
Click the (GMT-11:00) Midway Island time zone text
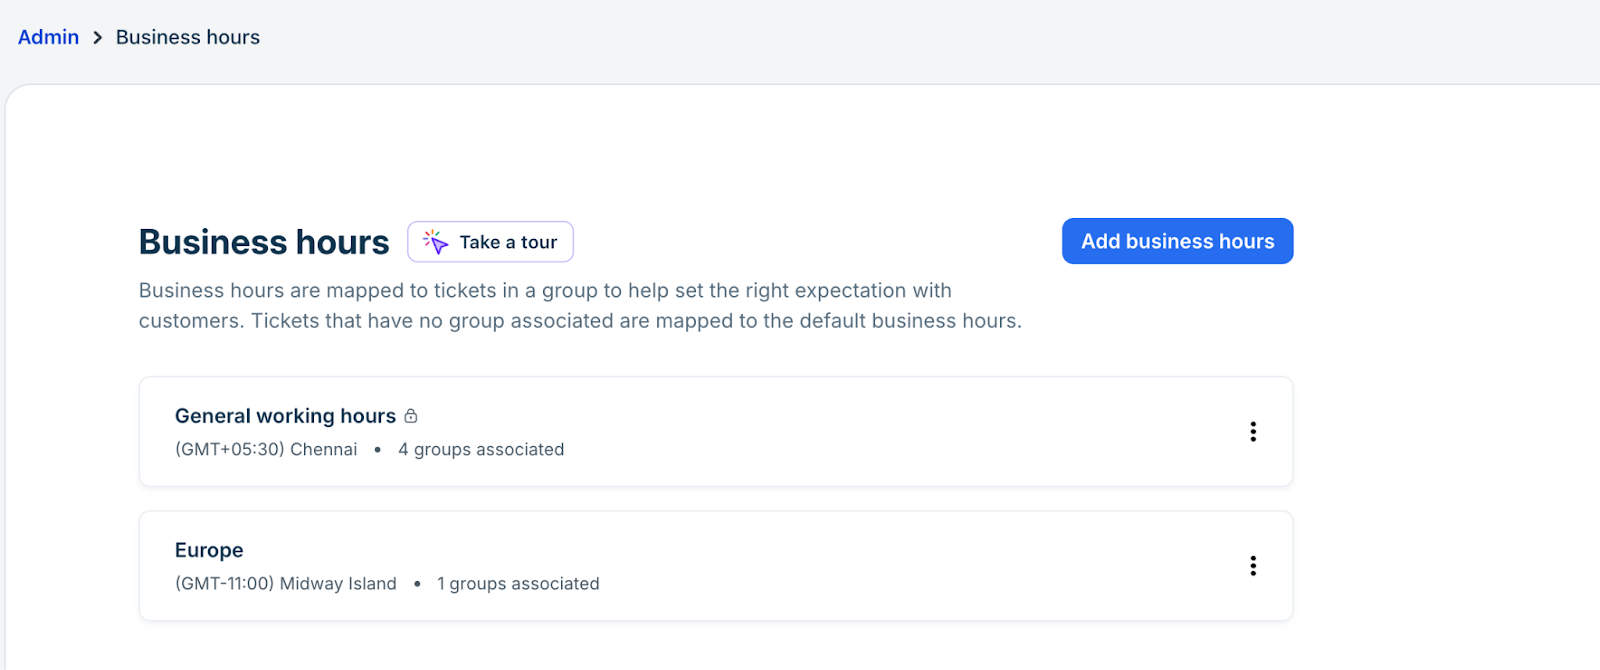click(286, 584)
